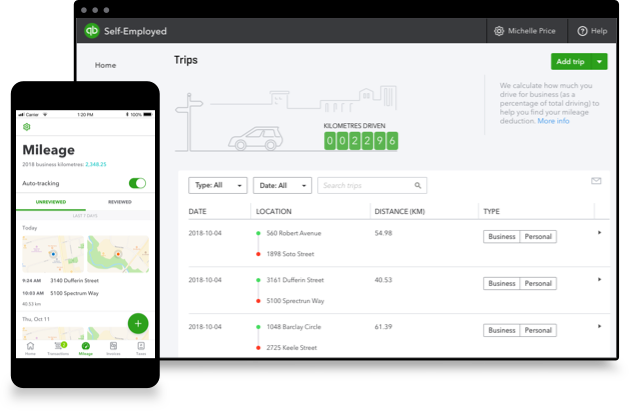
Task: Mark 3161 Dufferin Street trip as Business
Action: point(501,283)
